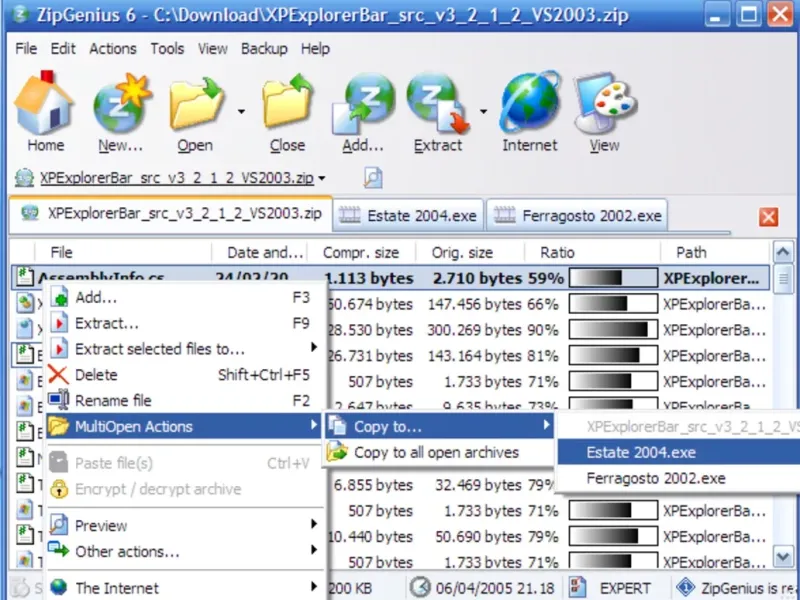The height and width of the screenshot is (600, 800).
Task: Expand the XPExplorerBar archive name dropdown
Action: [322, 179]
